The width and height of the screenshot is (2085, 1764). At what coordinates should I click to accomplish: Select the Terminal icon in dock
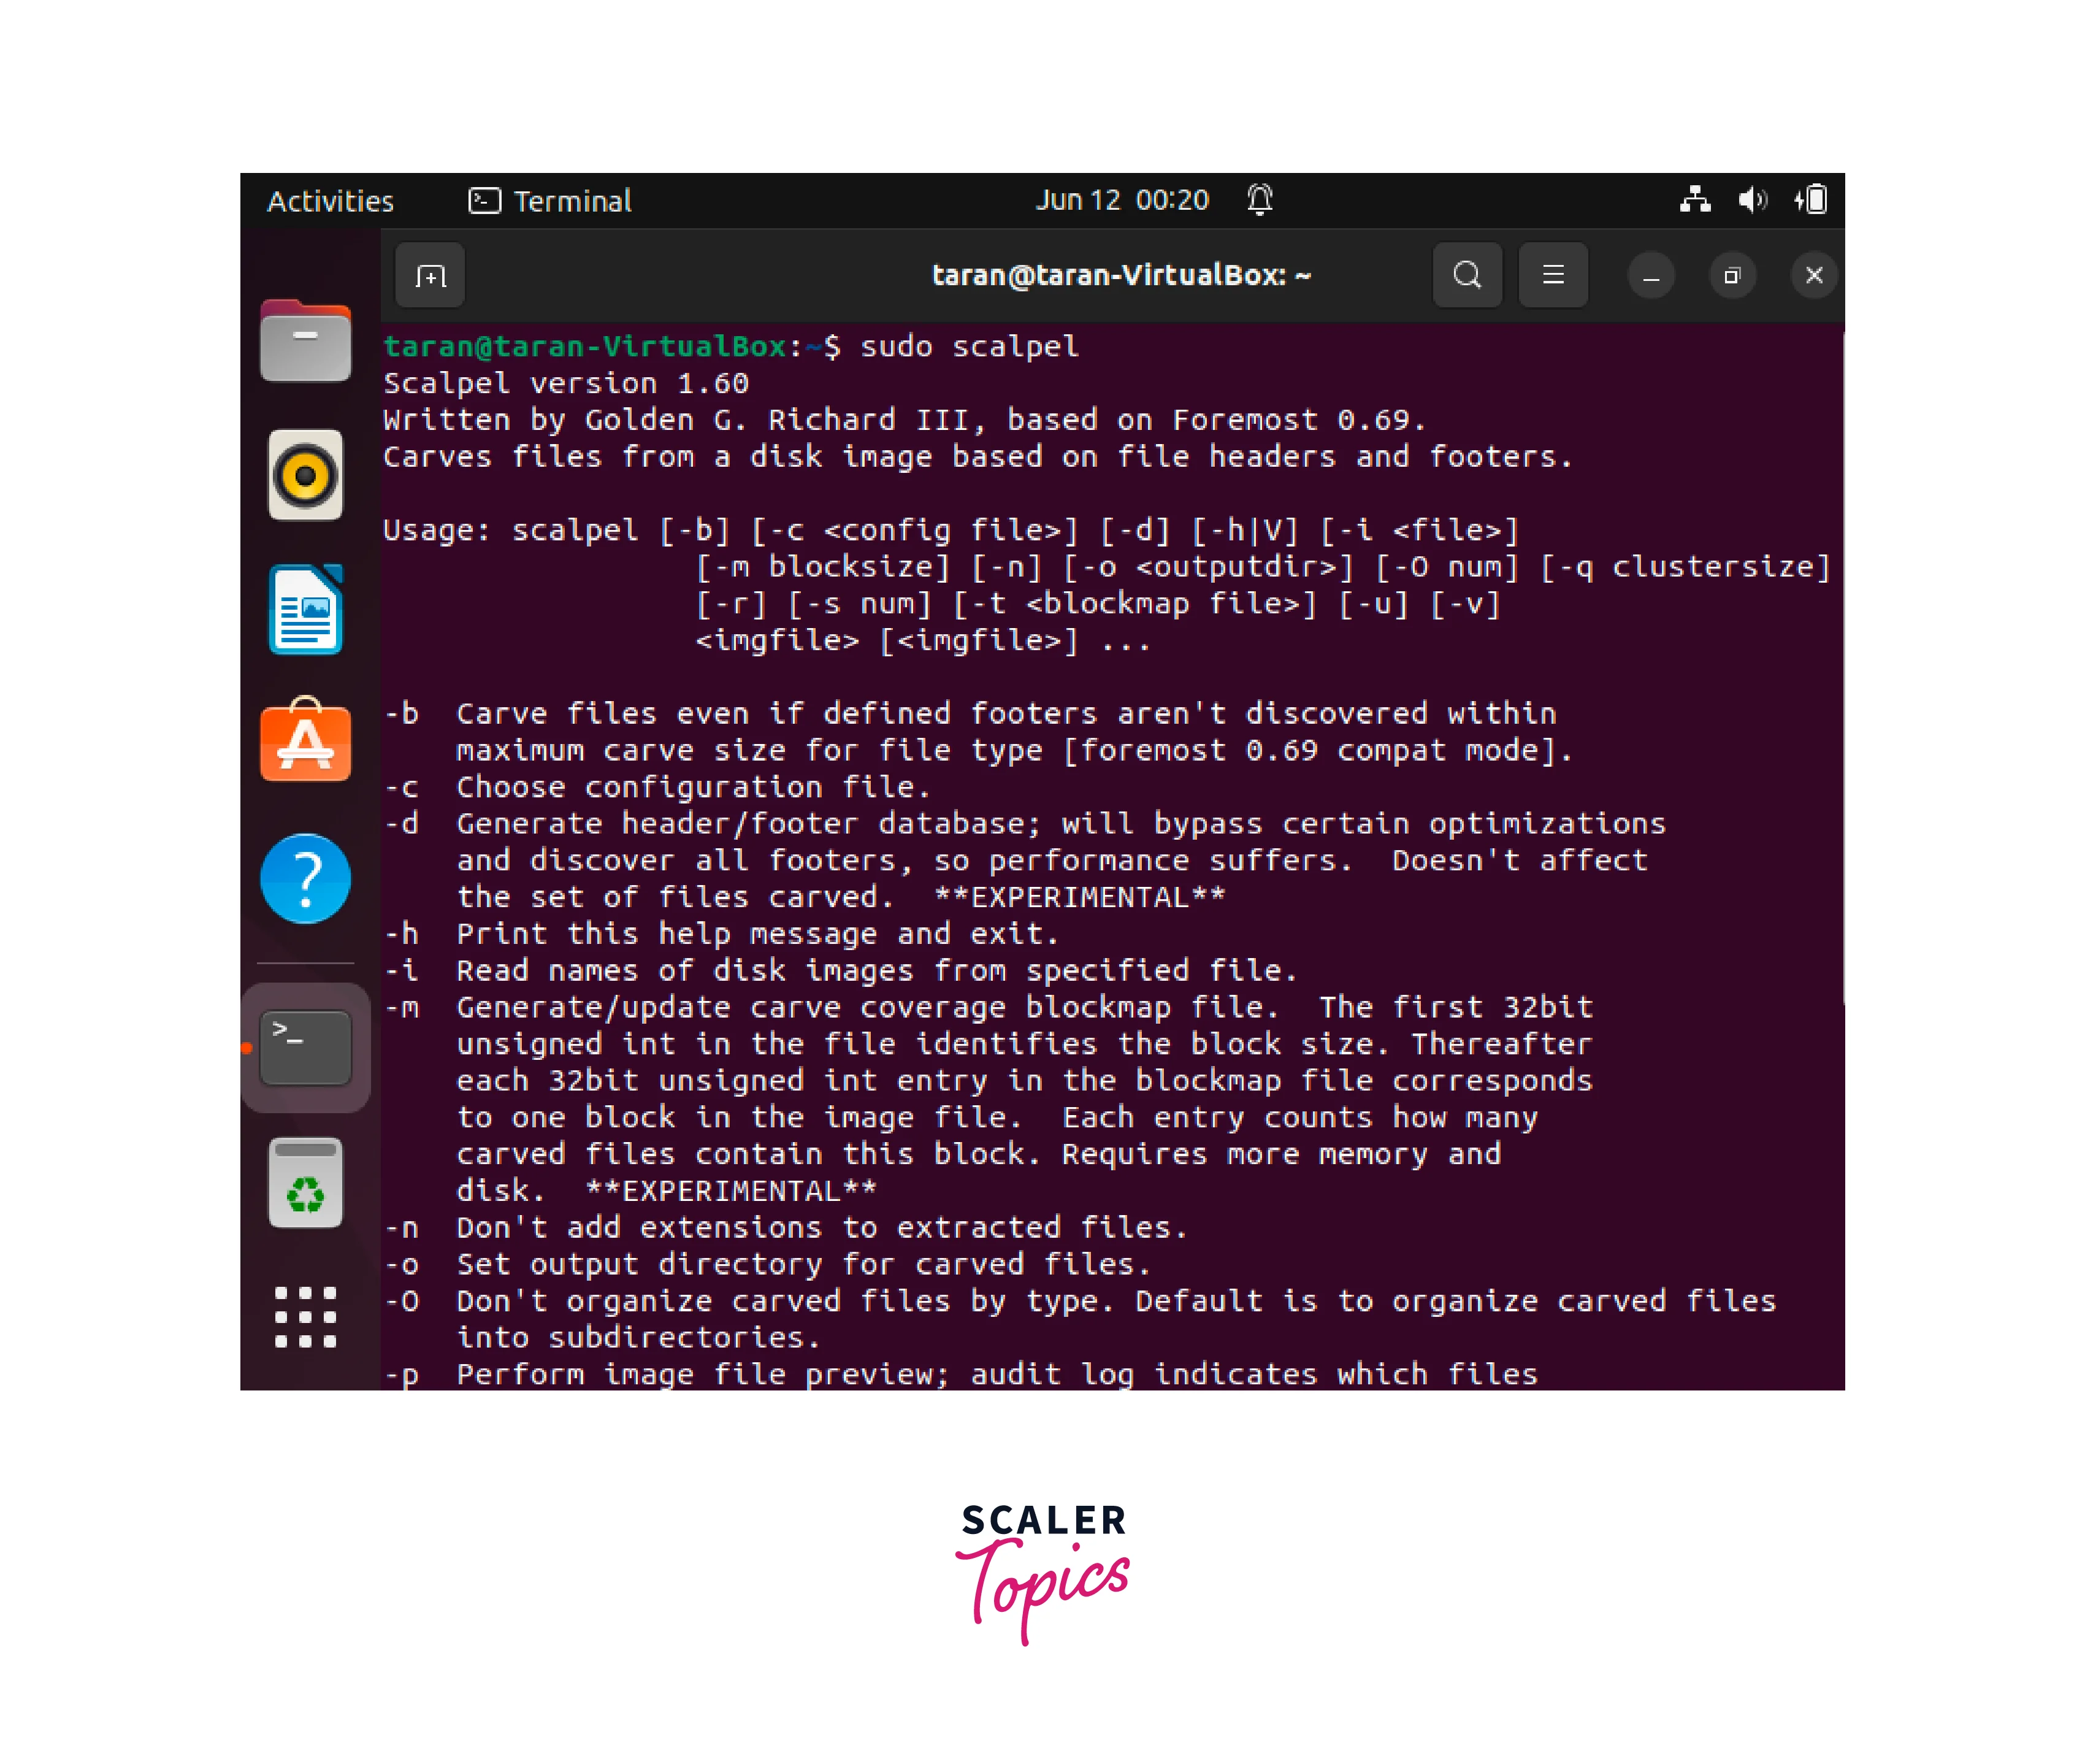(x=305, y=1047)
